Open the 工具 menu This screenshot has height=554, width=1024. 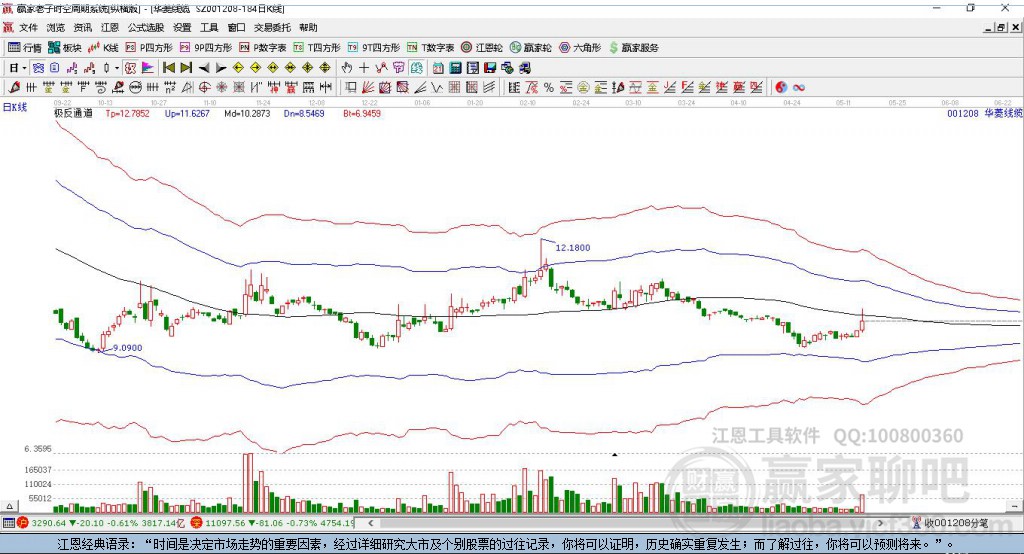coord(209,27)
